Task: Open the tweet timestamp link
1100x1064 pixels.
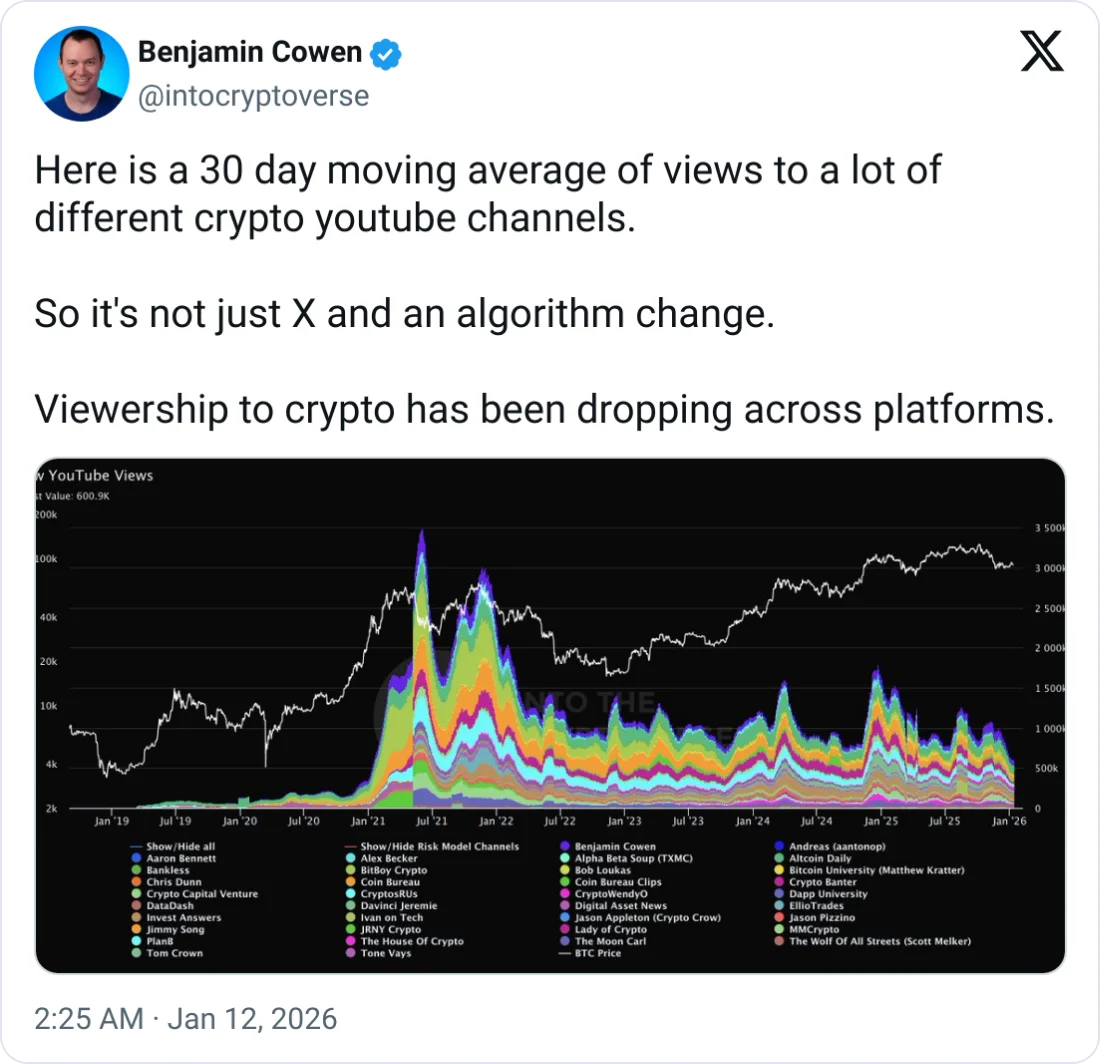Action: click(x=186, y=1019)
